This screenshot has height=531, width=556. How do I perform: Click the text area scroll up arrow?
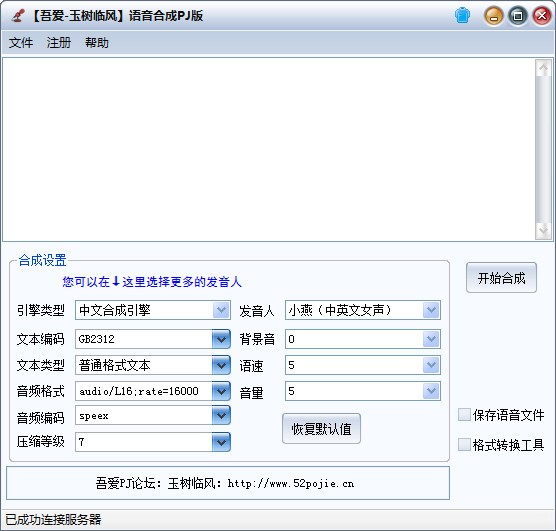543,68
